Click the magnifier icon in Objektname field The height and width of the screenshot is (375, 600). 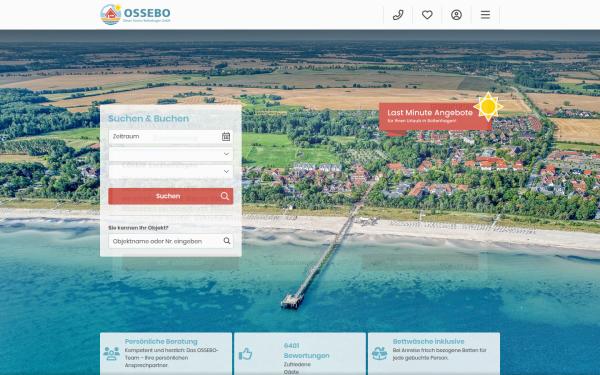point(227,241)
